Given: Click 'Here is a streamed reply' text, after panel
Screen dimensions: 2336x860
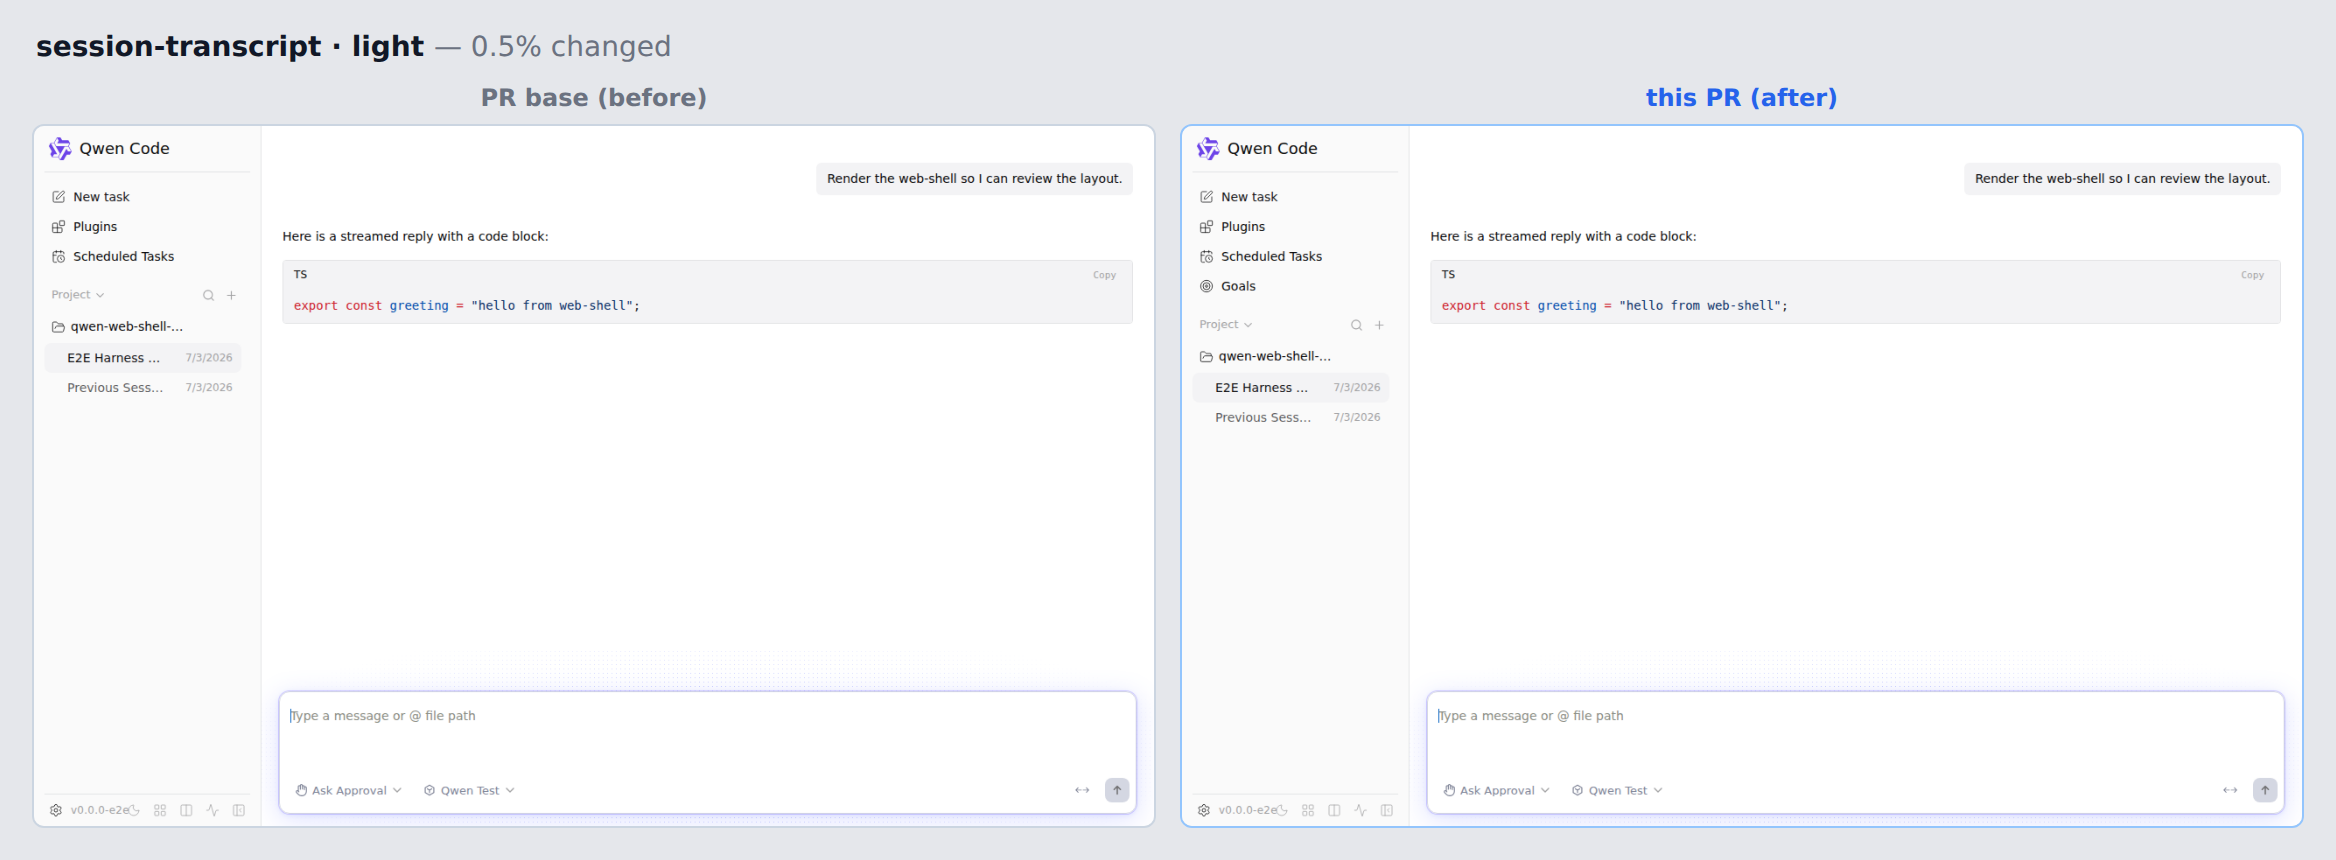Looking at the screenshot, I should [x=1563, y=237].
